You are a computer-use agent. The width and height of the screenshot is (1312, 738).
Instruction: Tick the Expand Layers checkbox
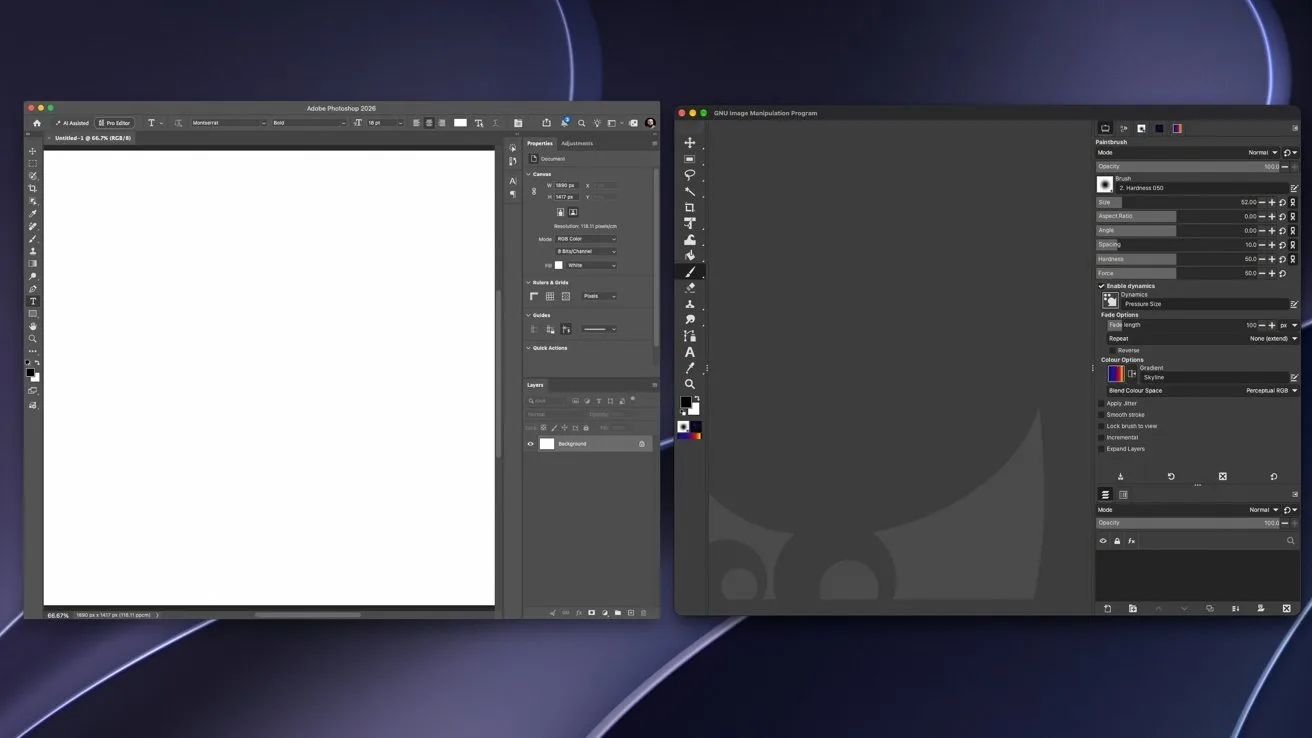click(1102, 449)
